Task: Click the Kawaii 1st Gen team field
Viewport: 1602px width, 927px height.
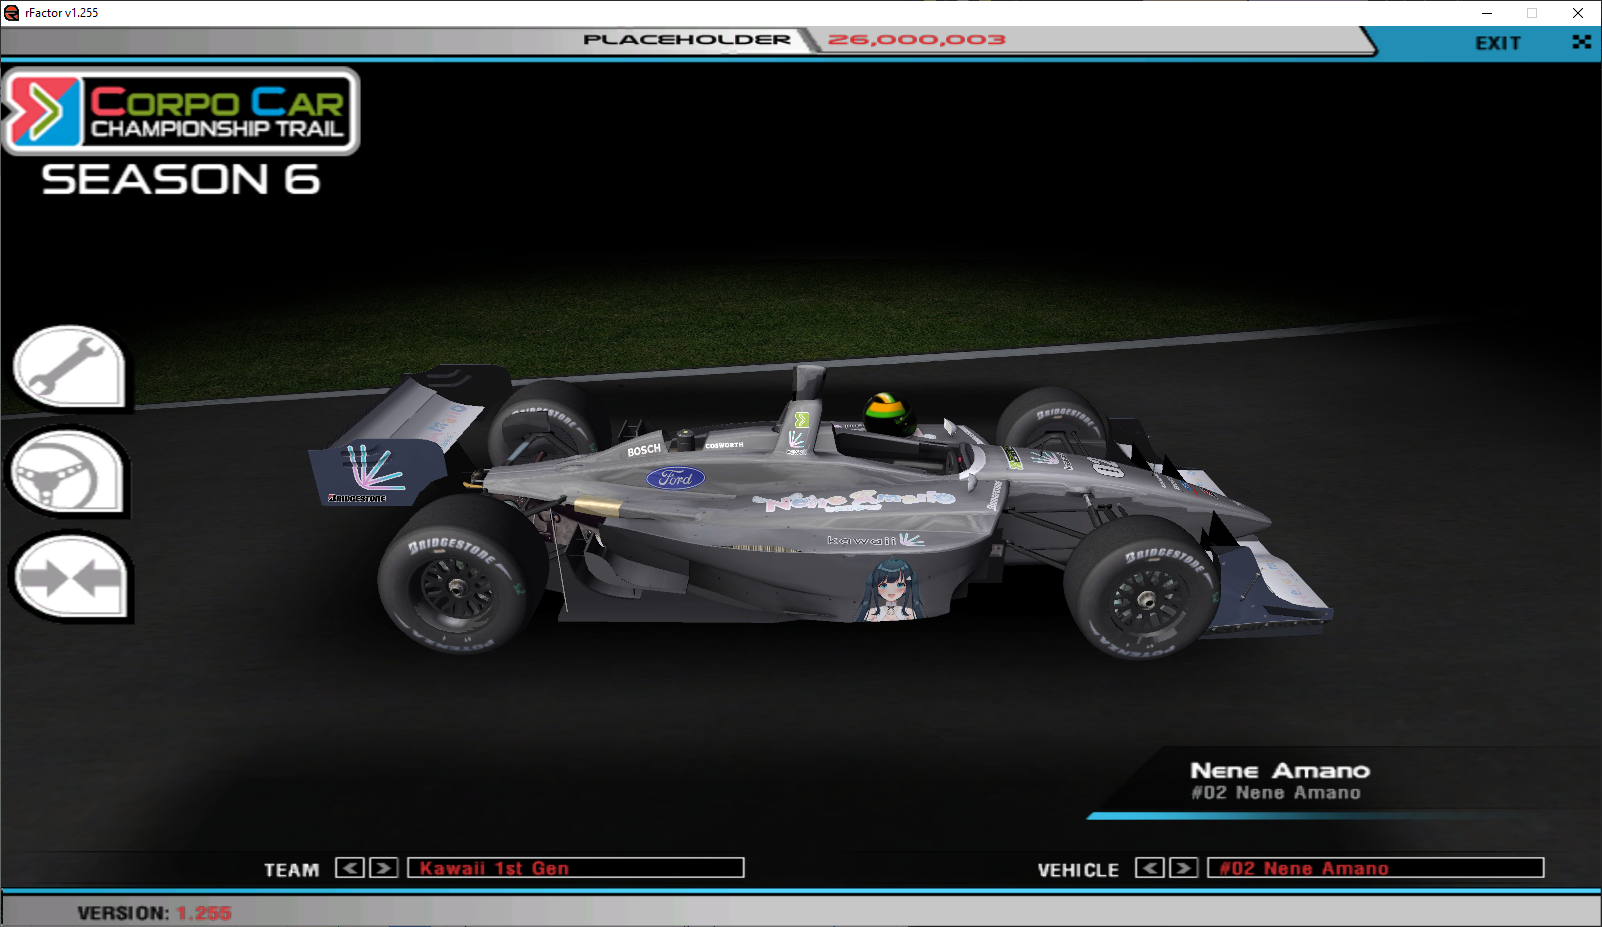Action: (x=575, y=868)
